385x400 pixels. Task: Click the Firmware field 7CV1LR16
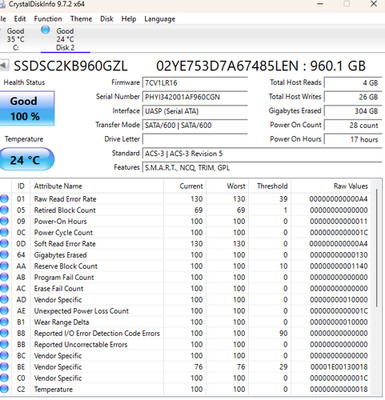(x=195, y=83)
